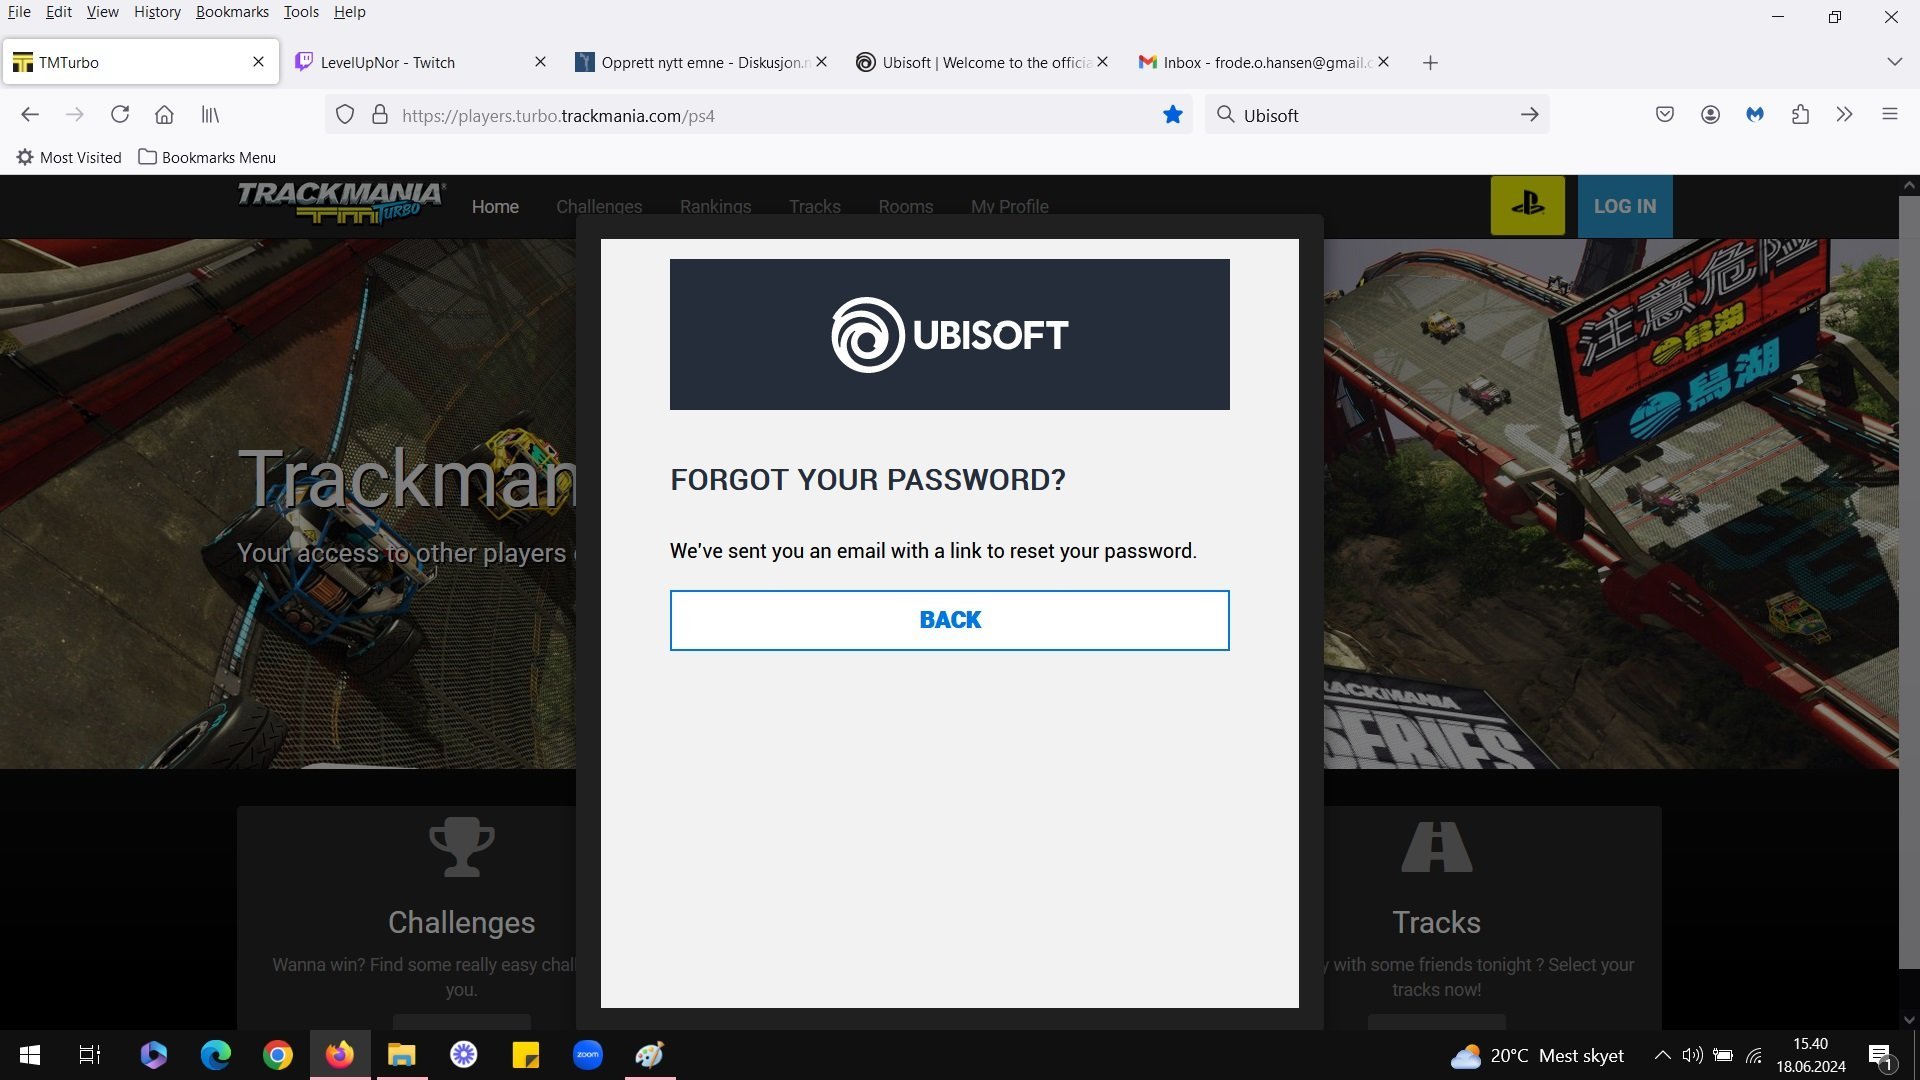Click the page vertical scrollbar

point(1909,580)
